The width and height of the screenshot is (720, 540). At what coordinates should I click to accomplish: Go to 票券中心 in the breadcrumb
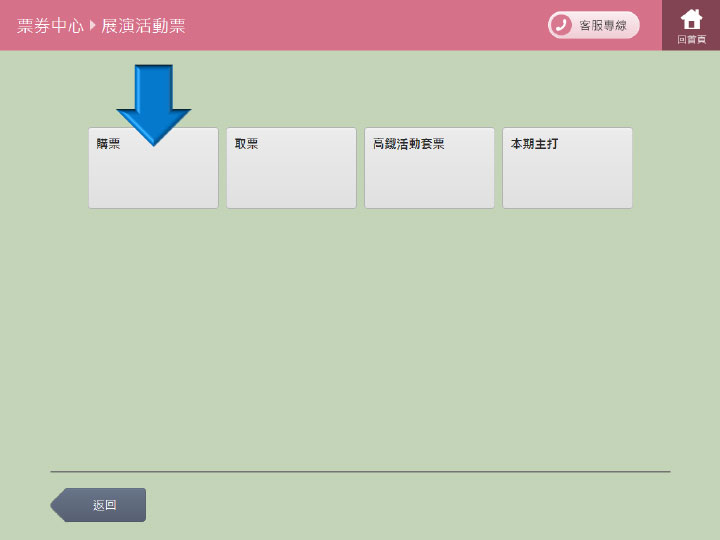pyautogui.click(x=50, y=26)
